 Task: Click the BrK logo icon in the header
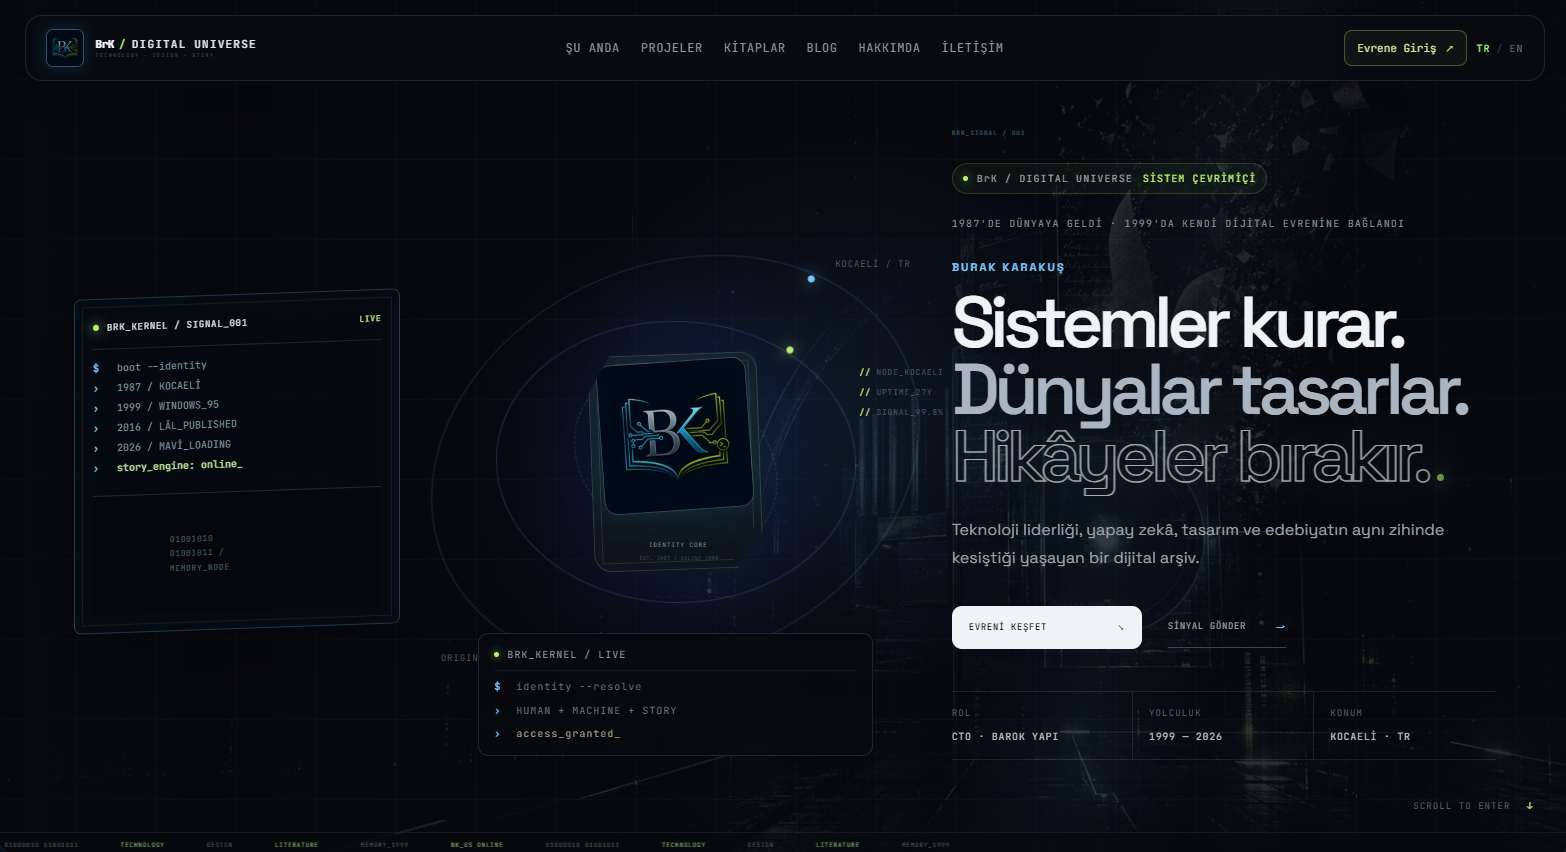coord(65,48)
